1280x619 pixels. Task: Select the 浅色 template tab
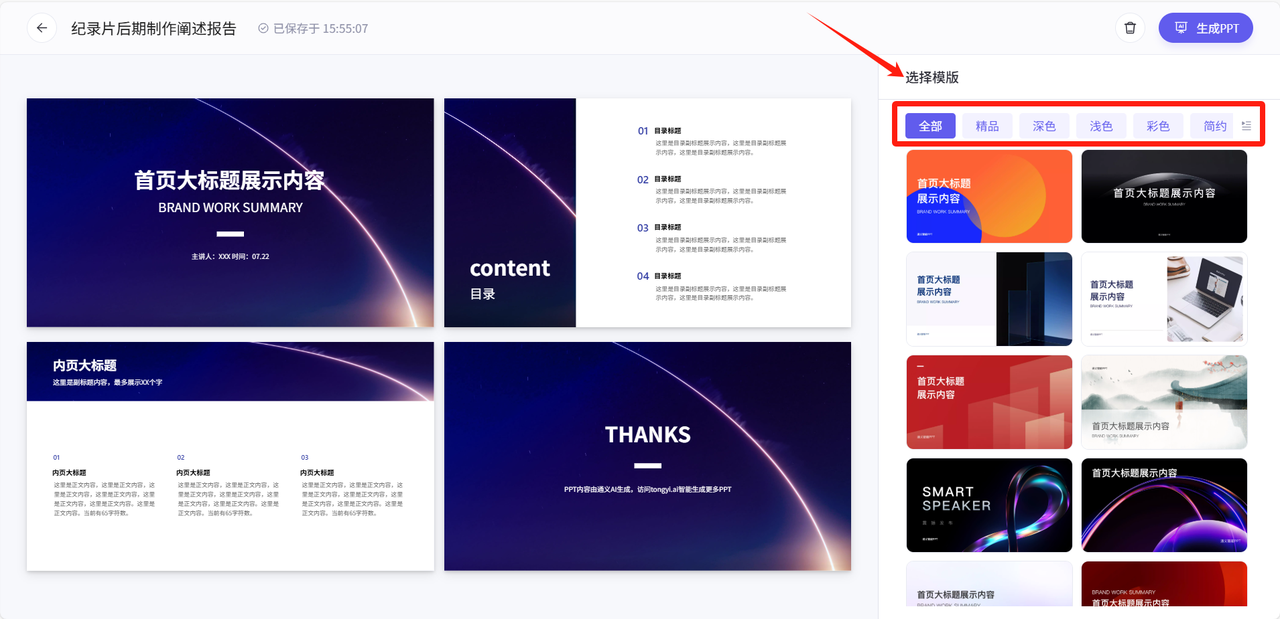point(1101,126)
